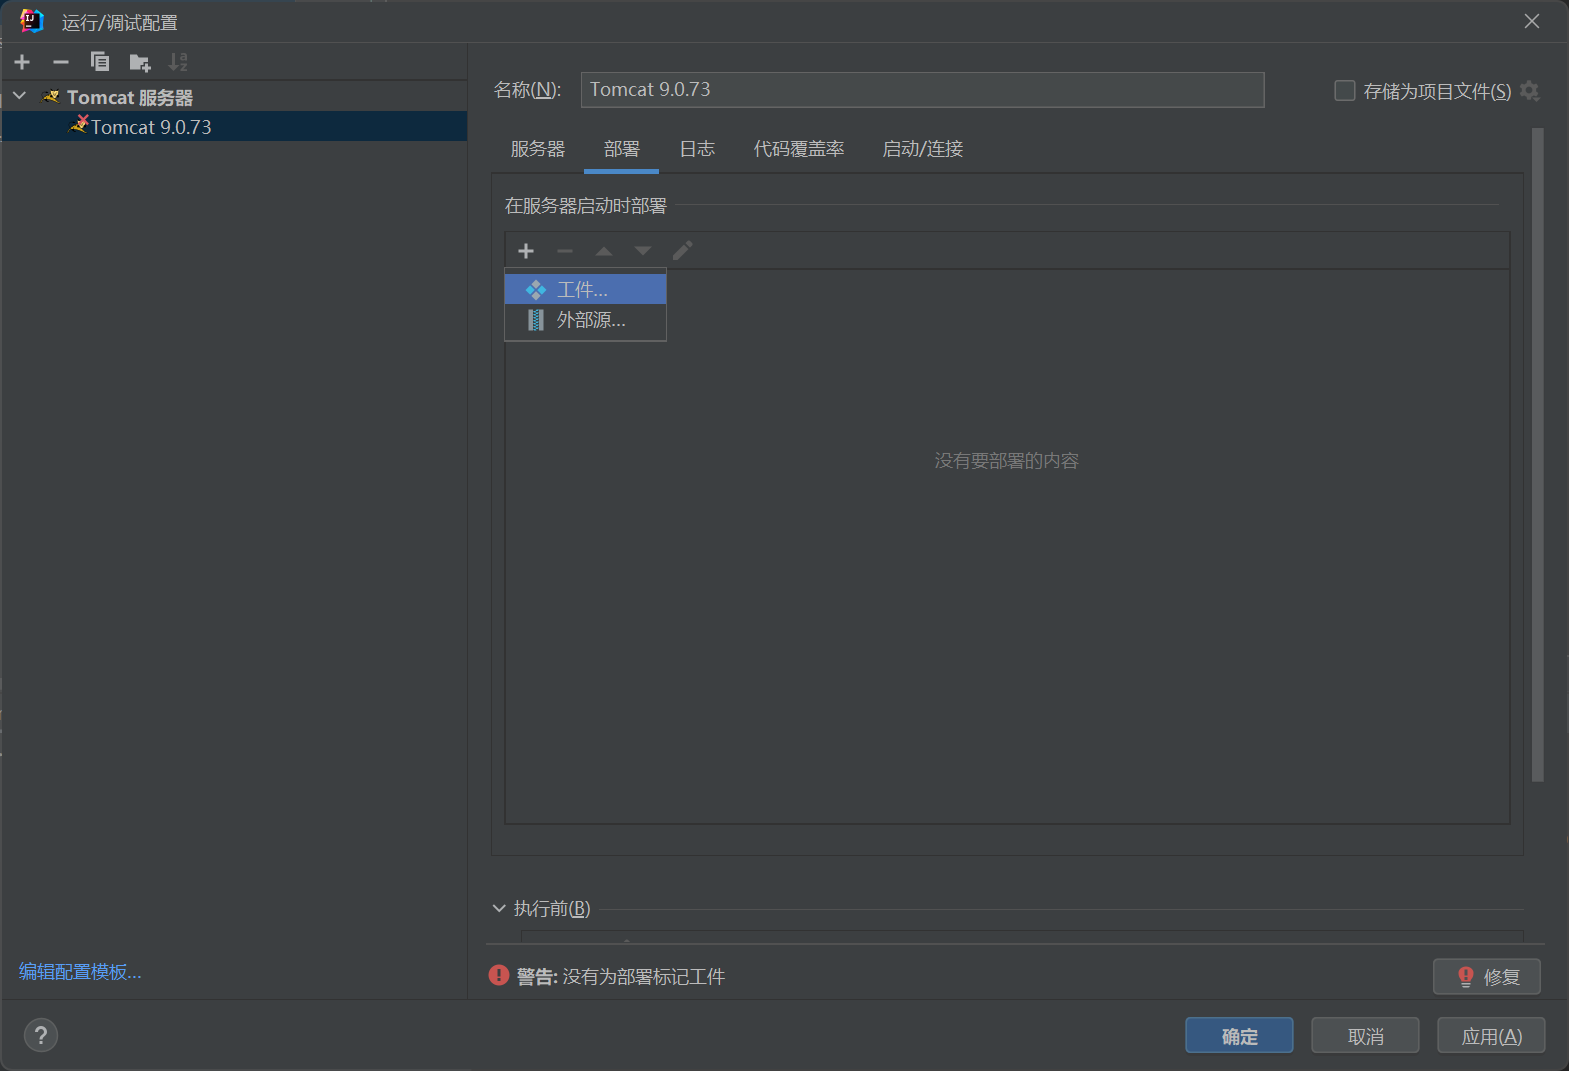
Task: Switch to the 服务器 tab
Action: [x=538, y=149]
